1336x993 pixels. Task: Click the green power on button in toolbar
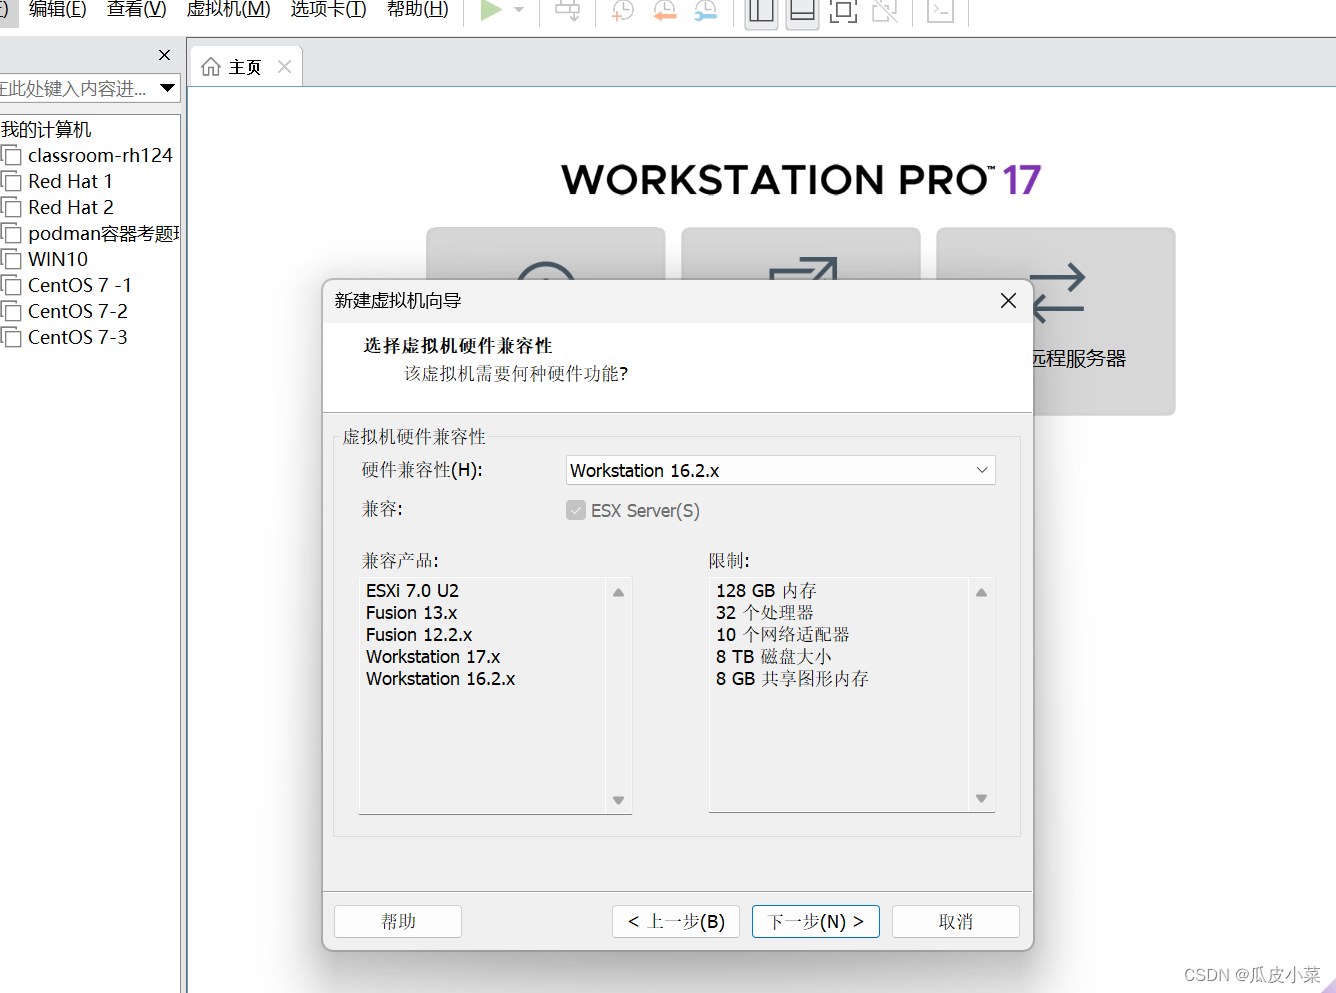[491, 10]
